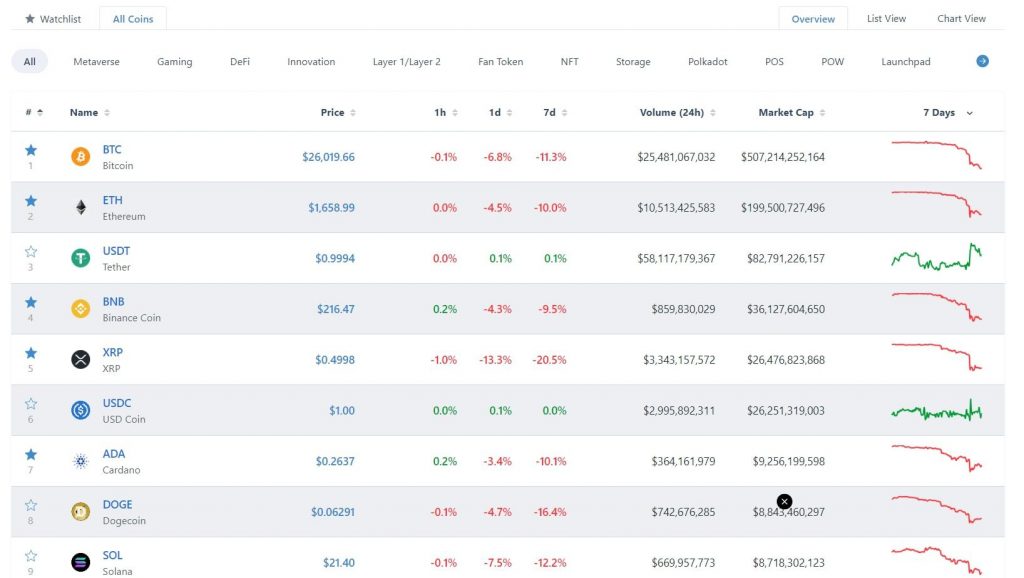Sort by 7d change column
Image resolution: width=1024 pixels, height=578 pixels.
(555, 112)
